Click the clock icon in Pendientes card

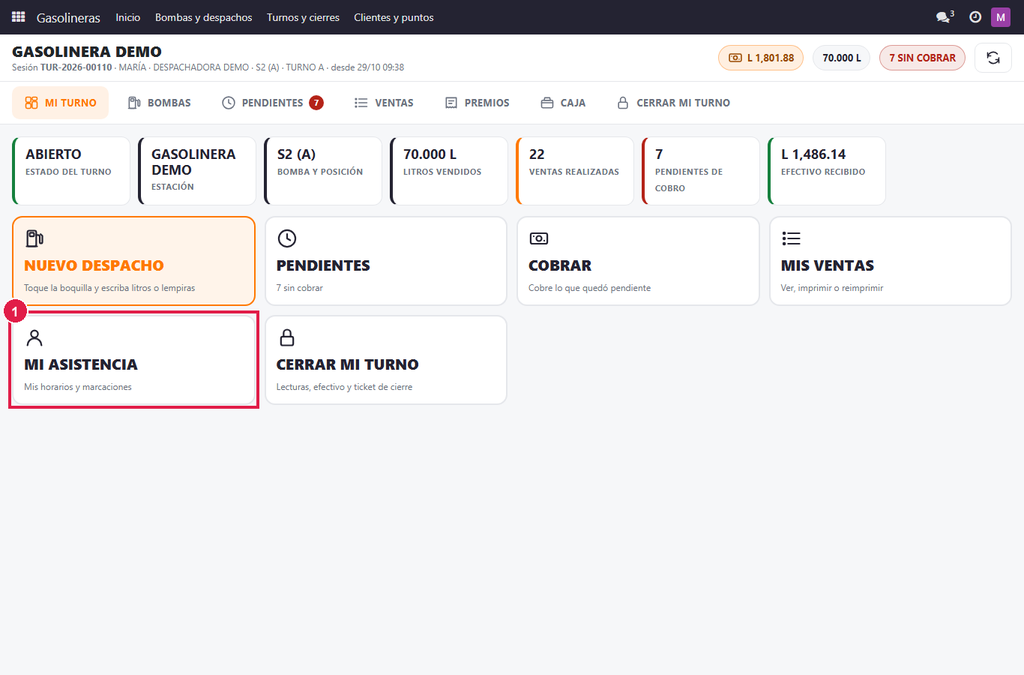click(287, 238)
